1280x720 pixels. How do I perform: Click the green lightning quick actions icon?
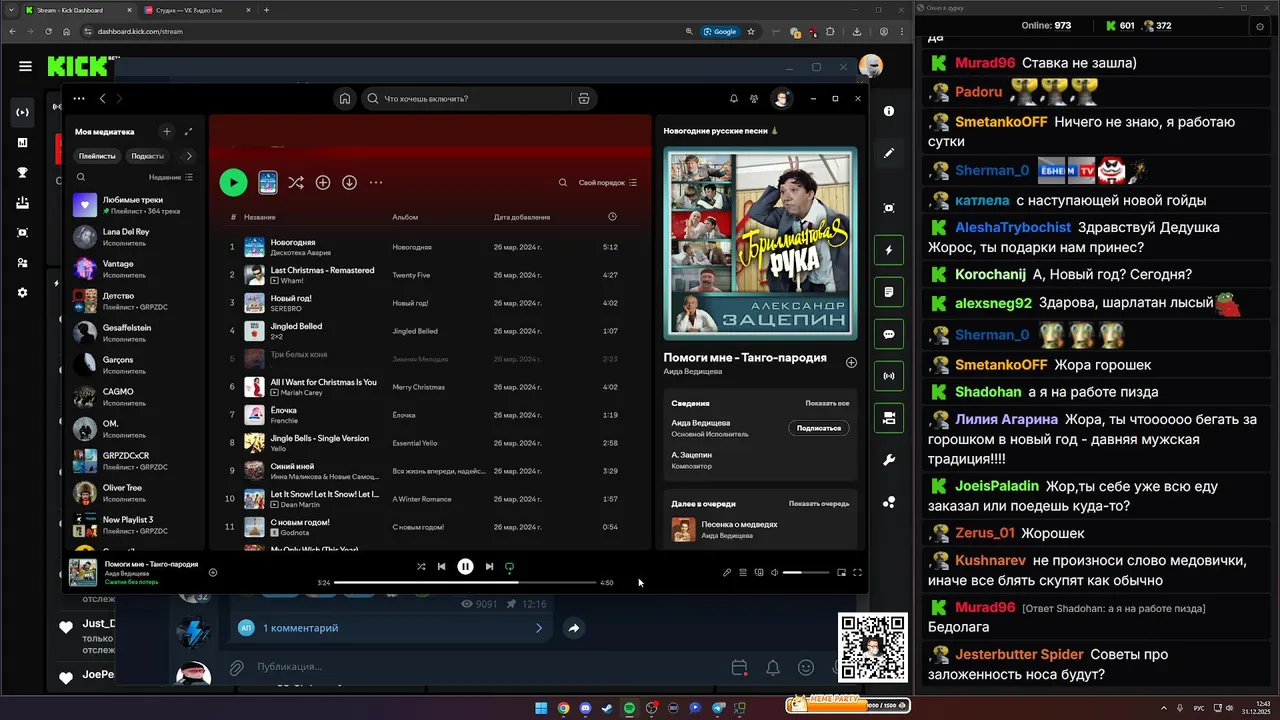(x=889, y=250)
